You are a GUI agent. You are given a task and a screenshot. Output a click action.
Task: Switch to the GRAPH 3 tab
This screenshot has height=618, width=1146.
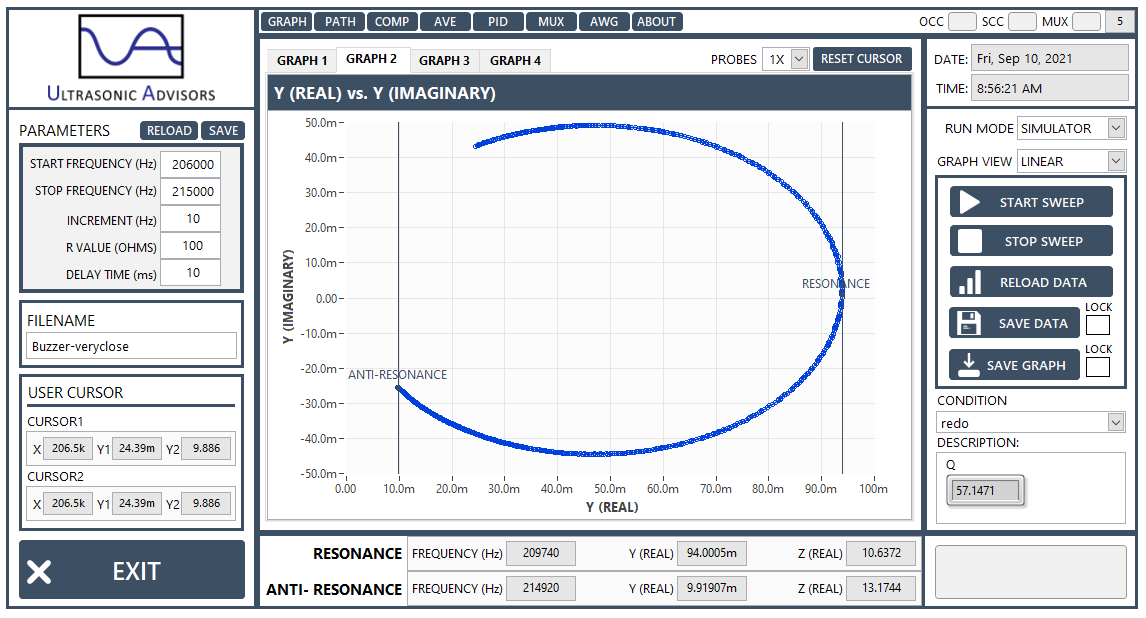(444, 61)
